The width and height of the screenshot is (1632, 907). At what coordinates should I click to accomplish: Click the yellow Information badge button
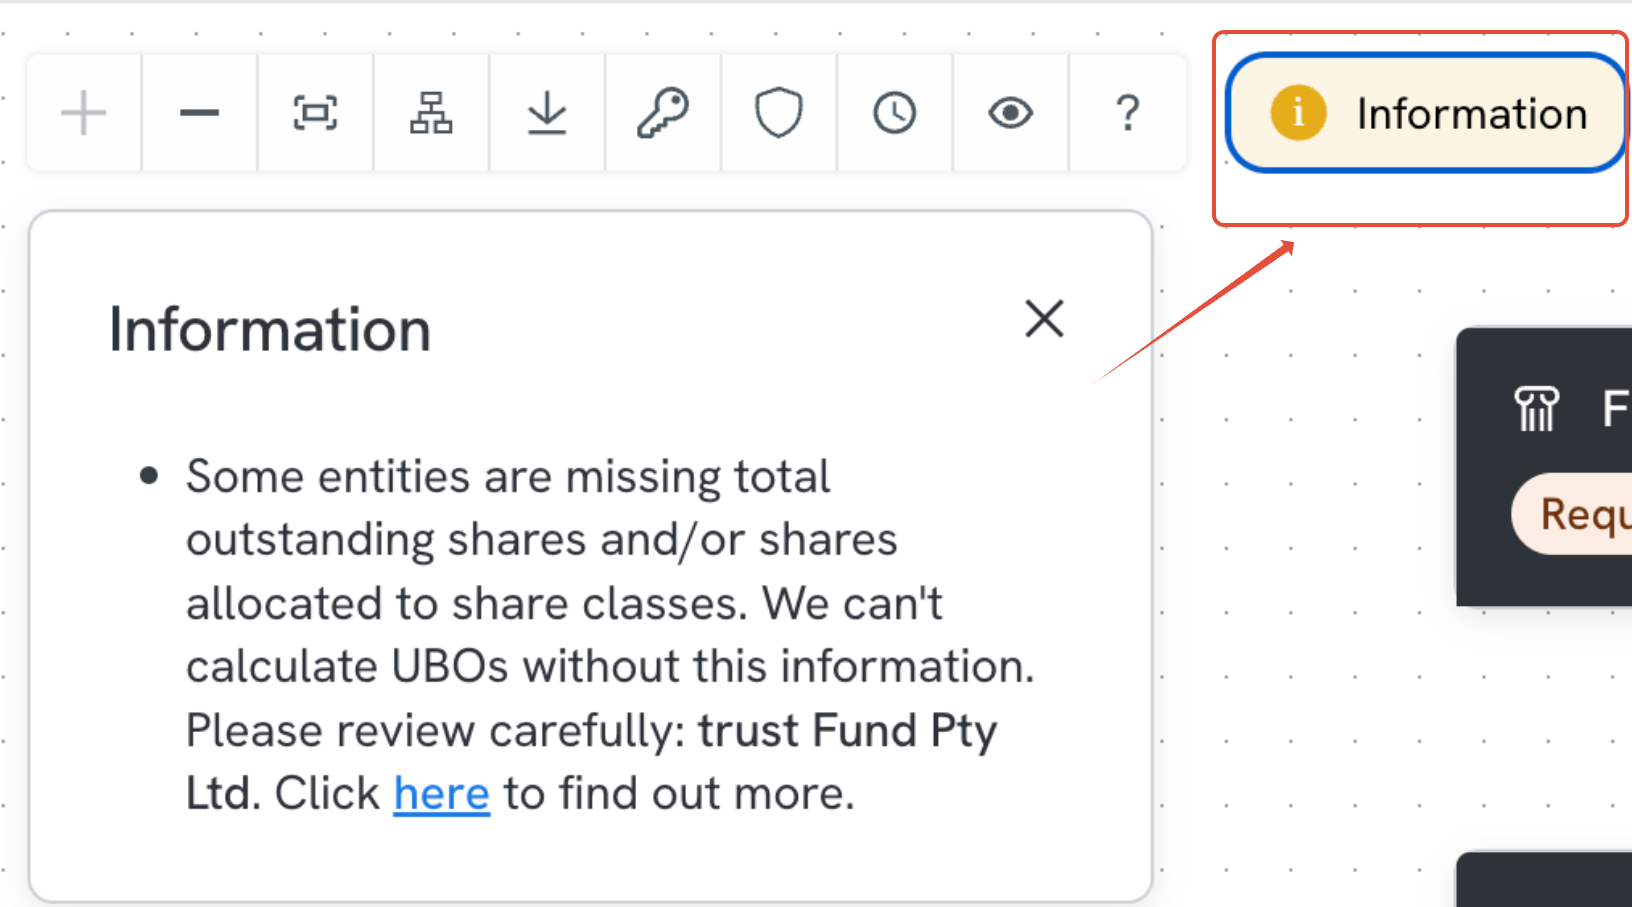(1427, 113)
